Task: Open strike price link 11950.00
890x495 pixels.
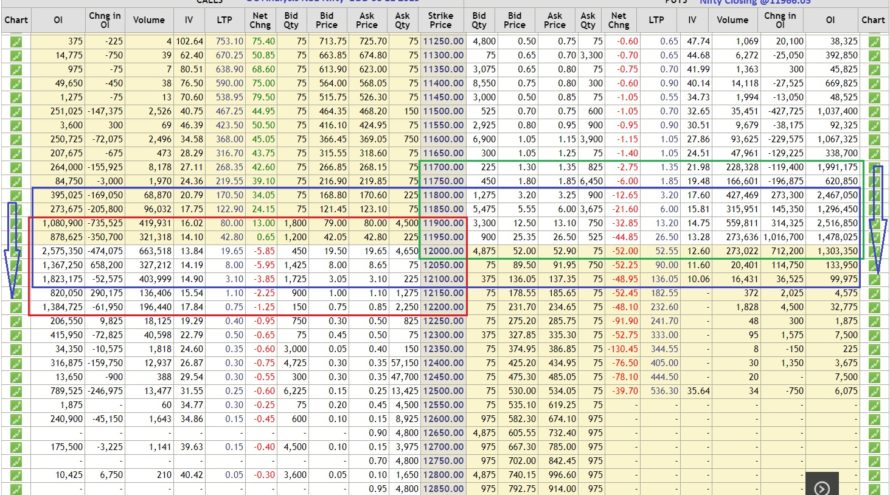Action: tap(443, 237)
